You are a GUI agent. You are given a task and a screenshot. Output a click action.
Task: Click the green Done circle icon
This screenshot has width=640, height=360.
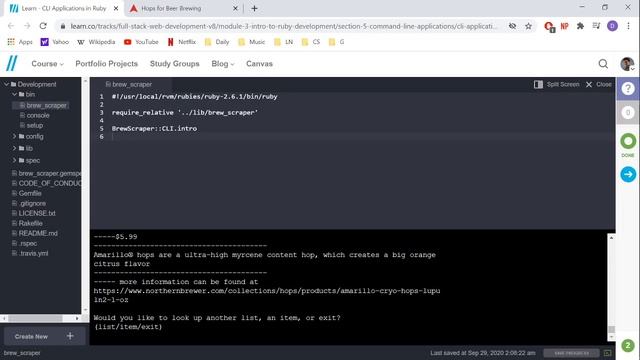628,141
